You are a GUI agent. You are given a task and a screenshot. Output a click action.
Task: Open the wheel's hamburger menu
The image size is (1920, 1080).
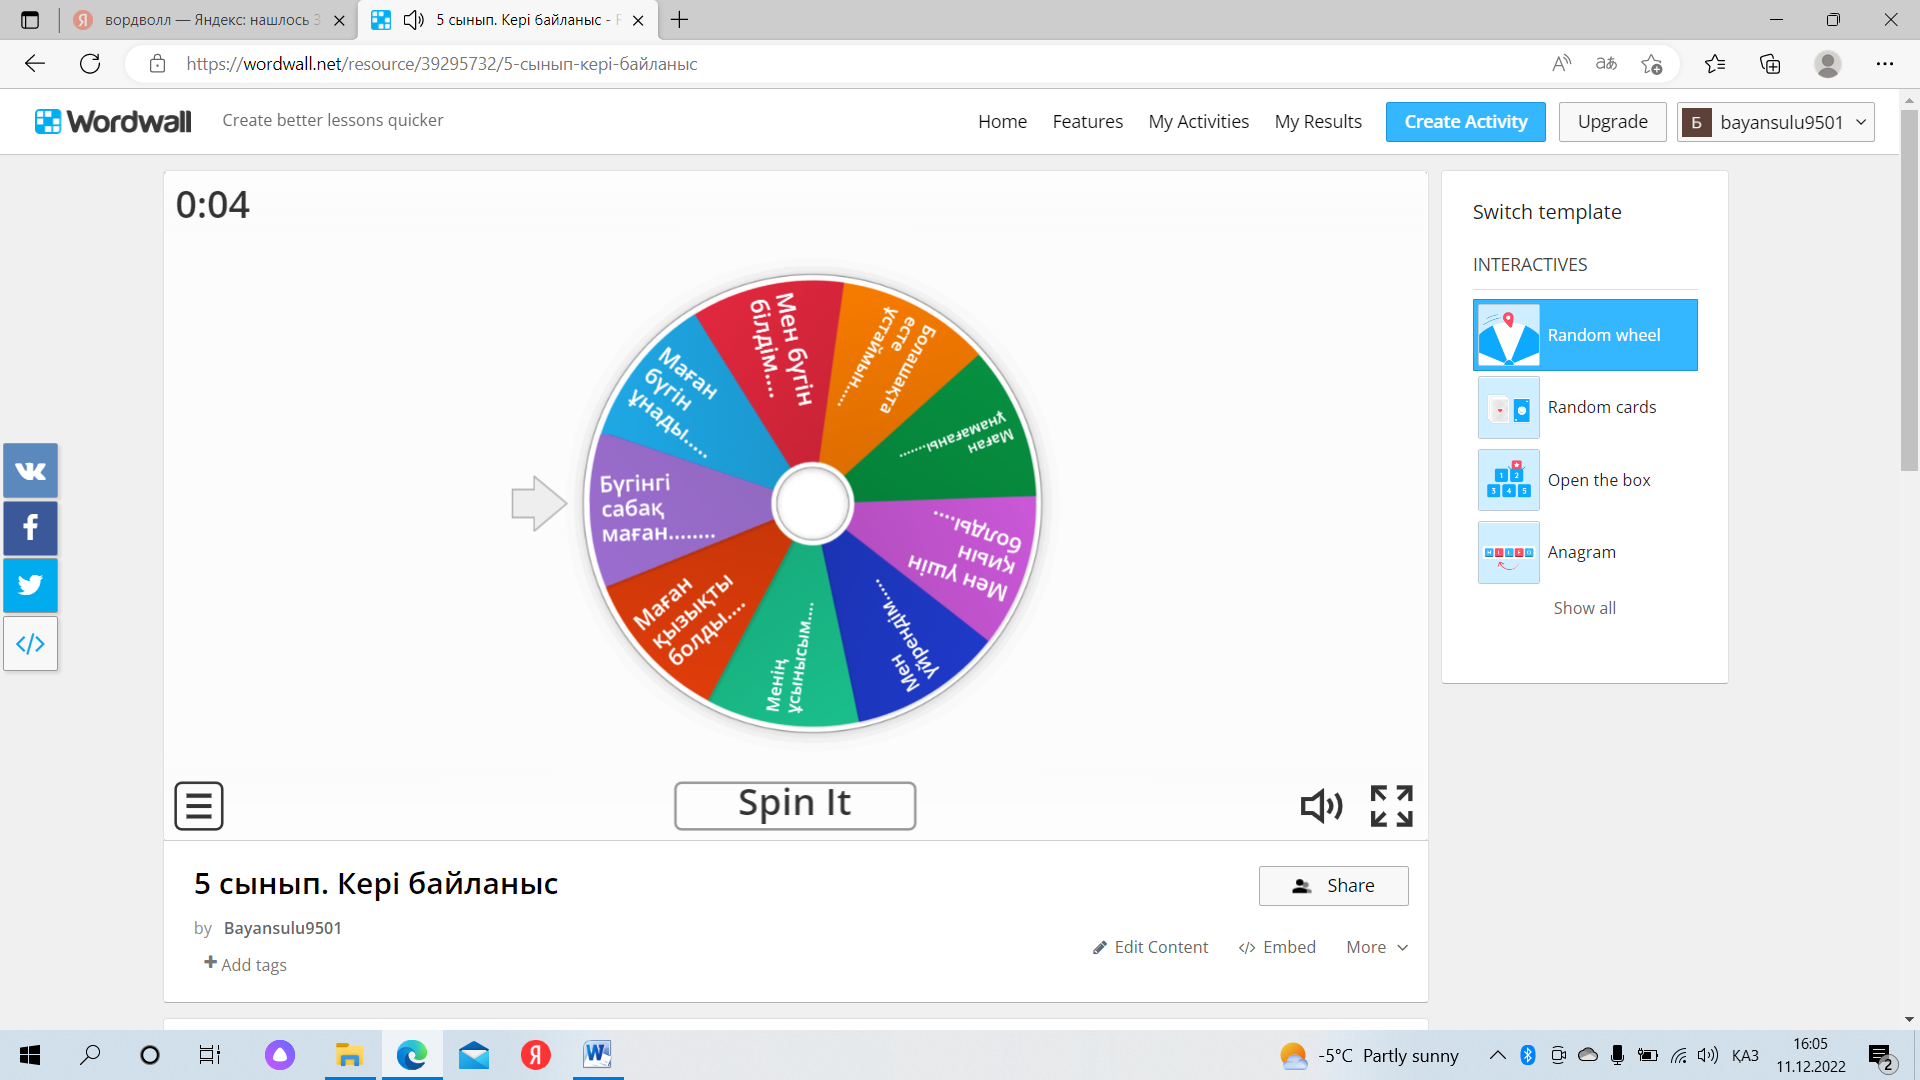click(199, 805)
